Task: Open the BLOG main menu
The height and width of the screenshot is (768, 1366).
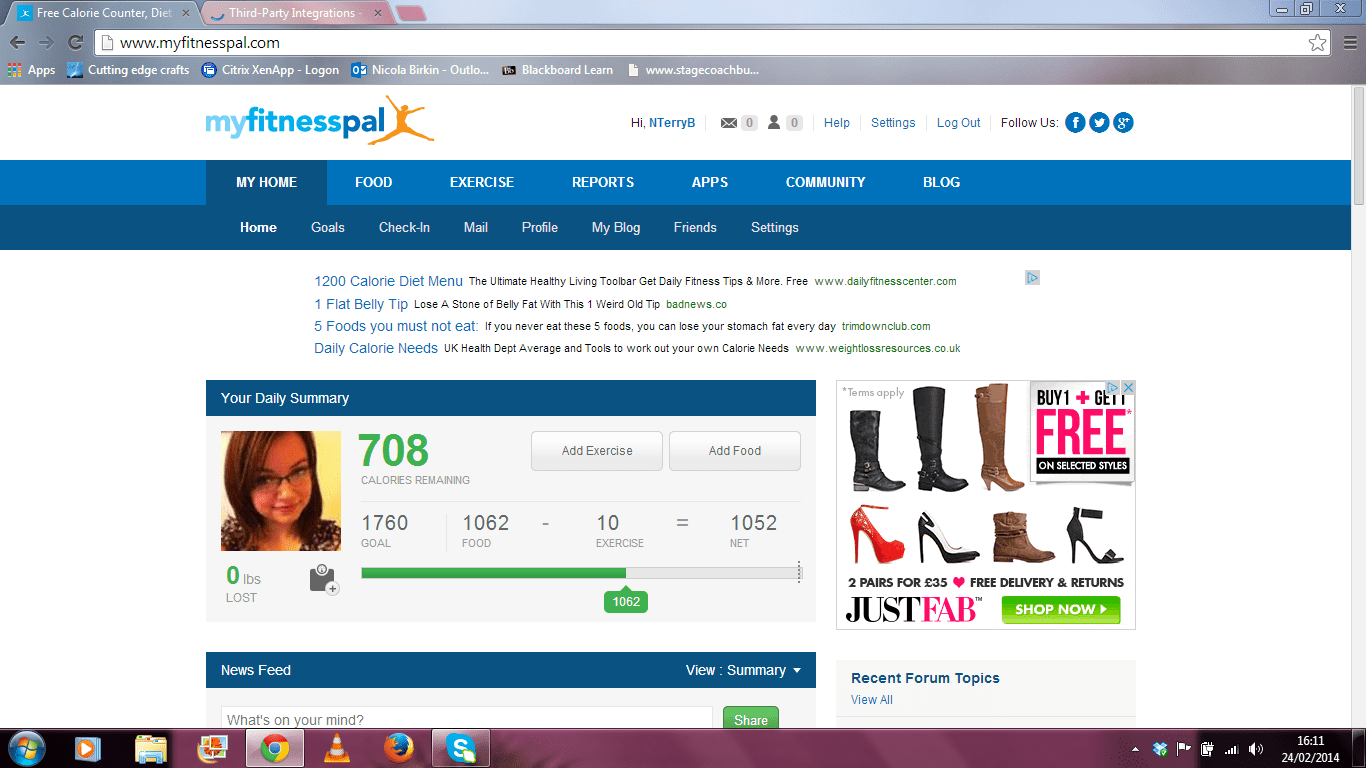Action: click(x=941, y=182)
